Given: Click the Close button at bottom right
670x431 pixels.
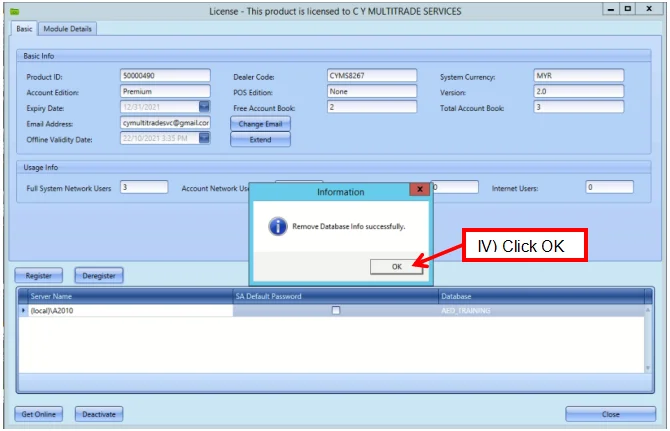Looking at the screenshot, I should [x=610, y=414].
